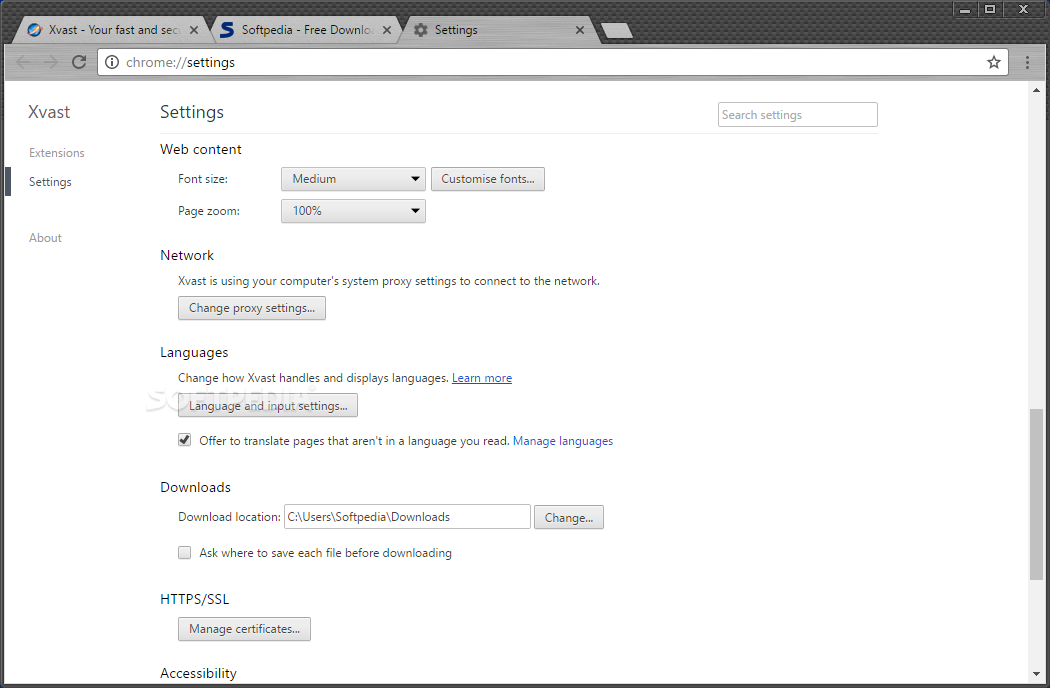Screen dimensions: 1050x688
Task: Open Language and input settings
Action: pos(268,405)
